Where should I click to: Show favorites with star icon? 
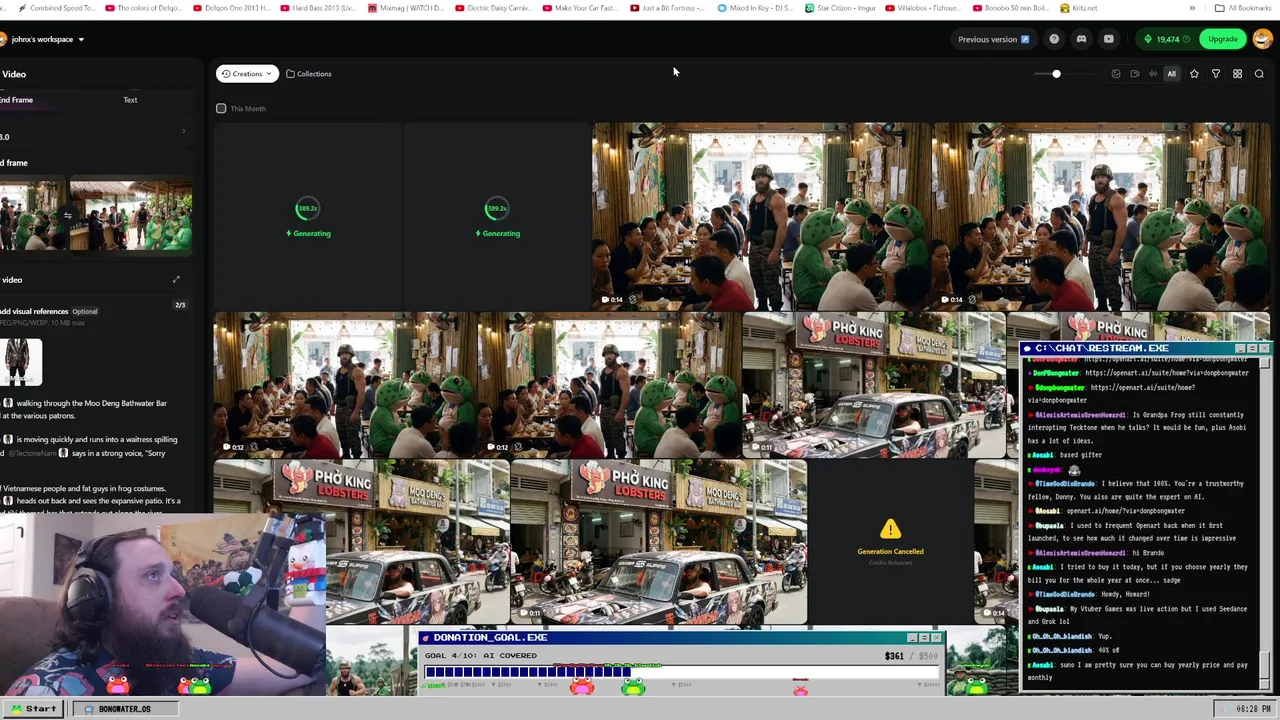pyautogui.click(x=1194, y=74)
